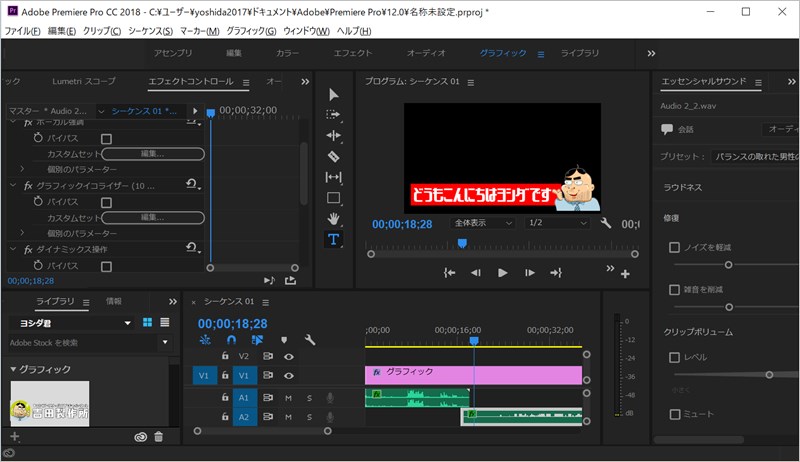Viewport: 800px width, 462px height.
Task: Collapse the グラフィック library section
Action: point(13,369)
